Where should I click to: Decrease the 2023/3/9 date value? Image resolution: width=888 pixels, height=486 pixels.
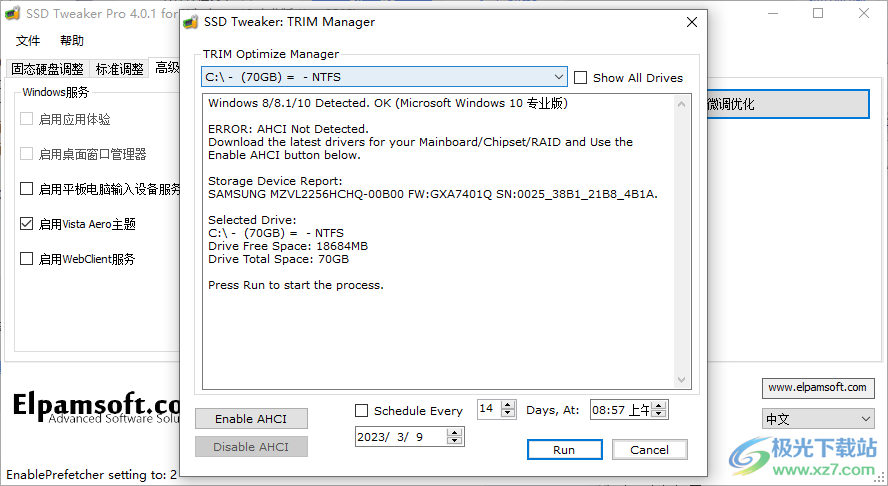point(455,441)
